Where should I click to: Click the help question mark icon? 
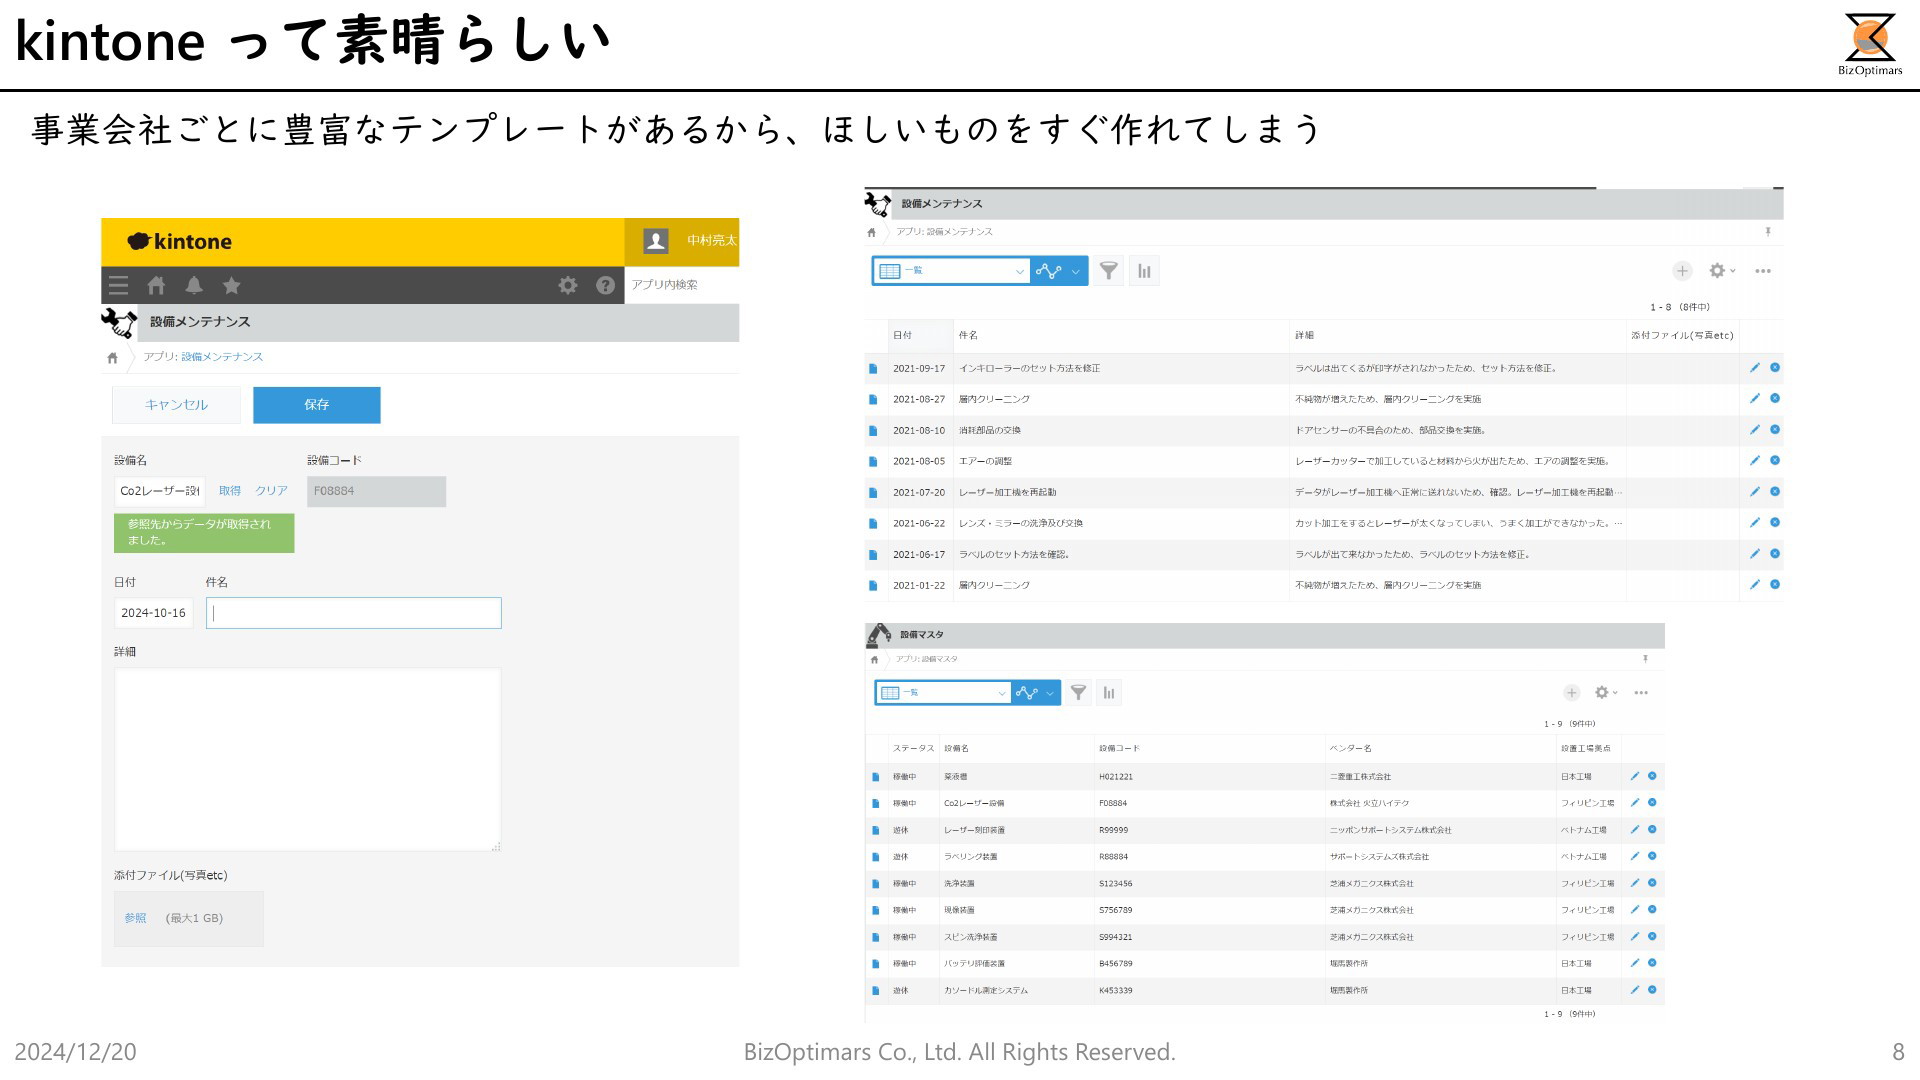point(605,286)
